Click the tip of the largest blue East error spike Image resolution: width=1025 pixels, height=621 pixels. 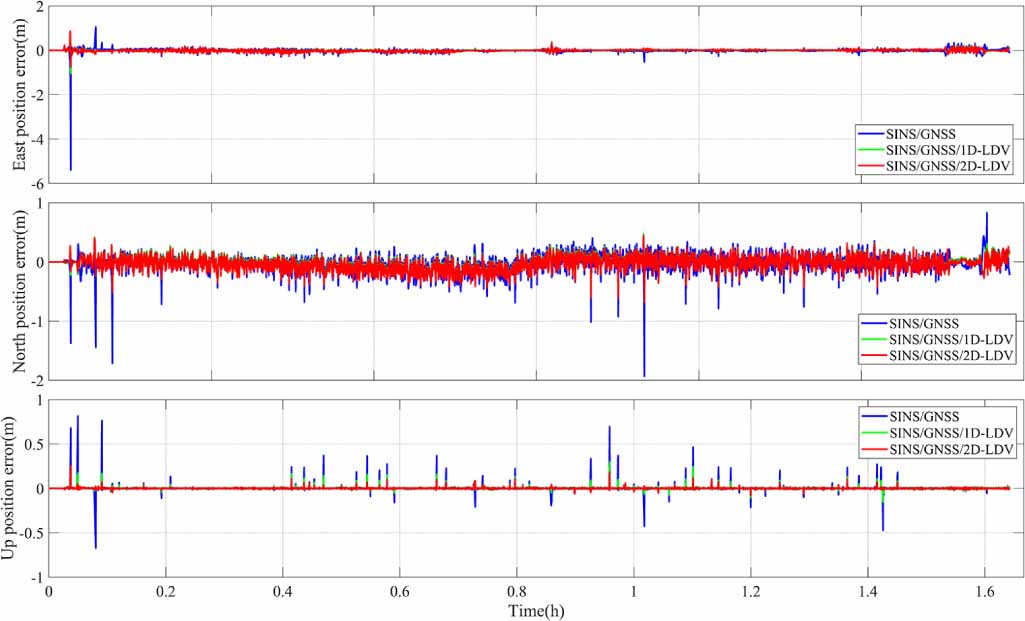(70, 170)
